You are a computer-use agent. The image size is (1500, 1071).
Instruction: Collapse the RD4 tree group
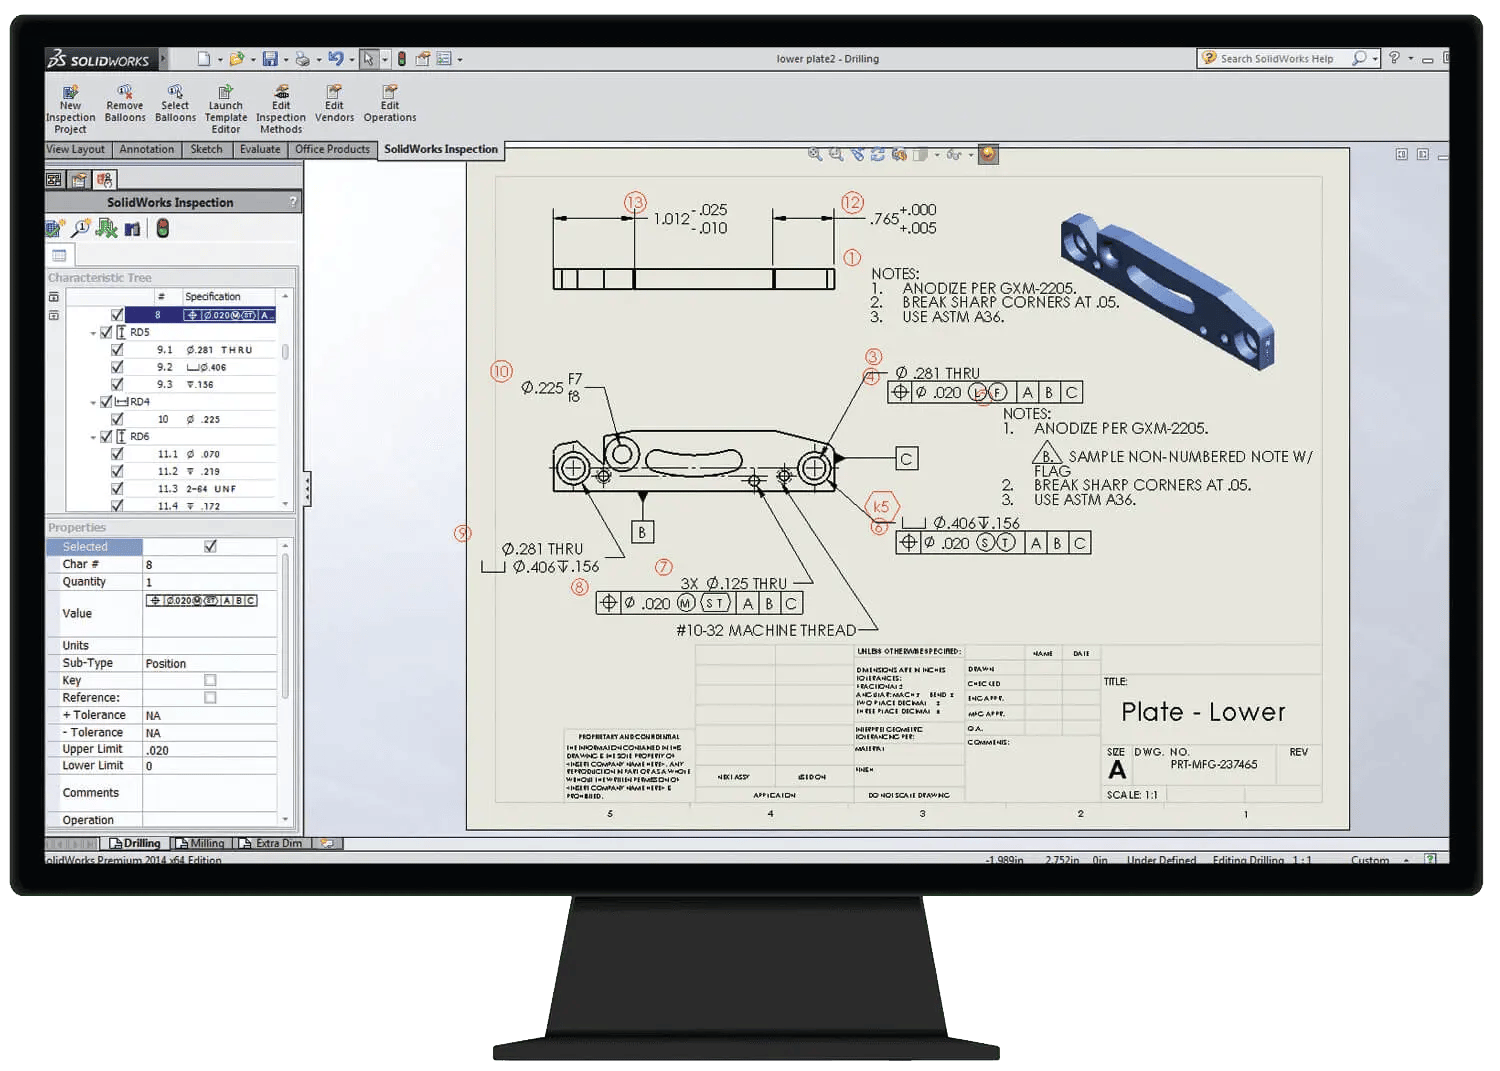(x=94, y=403)
